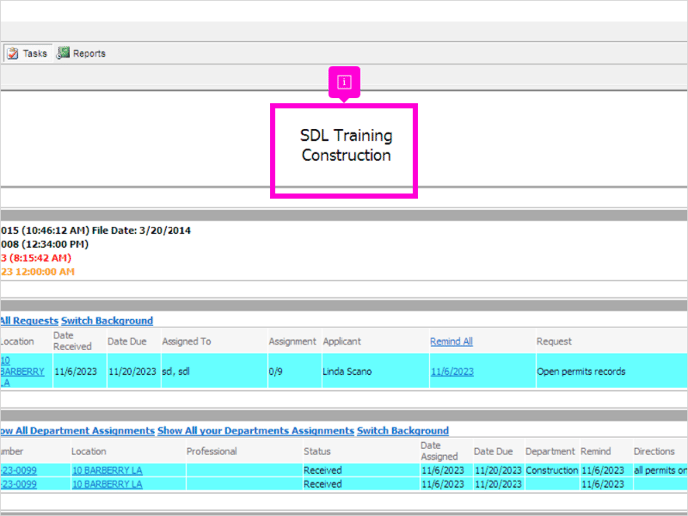Open the 11/6/2023 remind link for Linda Scano

[x=452, y=372]
